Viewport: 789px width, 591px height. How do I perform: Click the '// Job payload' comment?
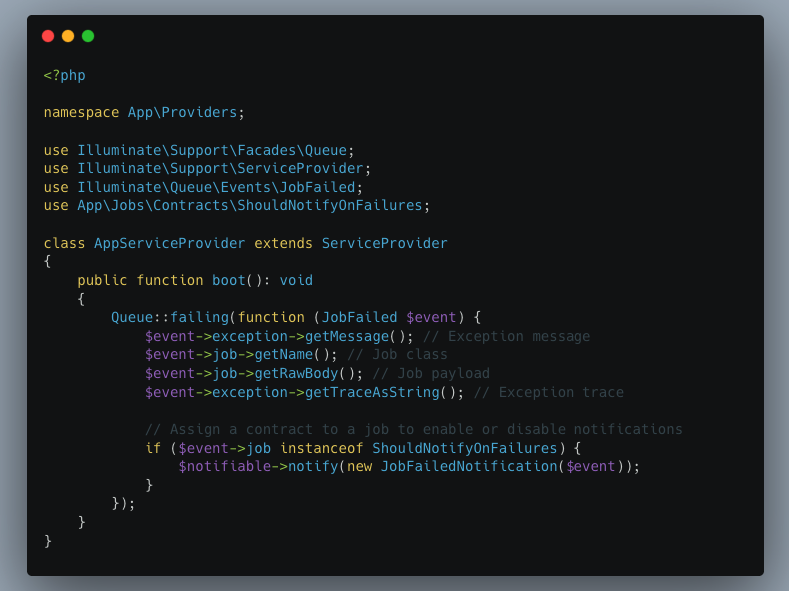(x=431, y=373)
